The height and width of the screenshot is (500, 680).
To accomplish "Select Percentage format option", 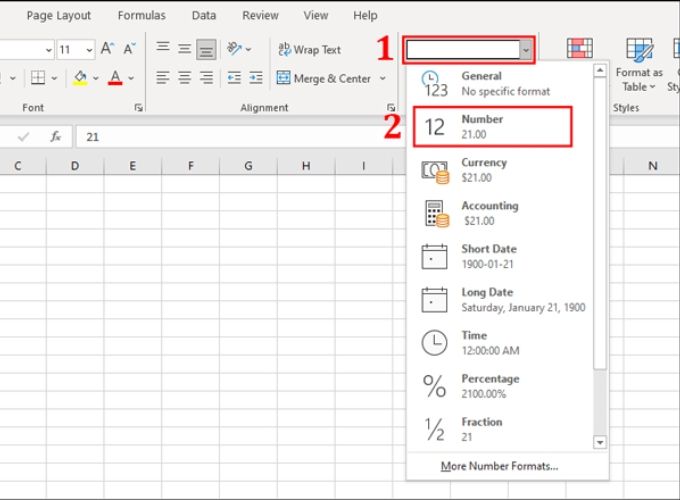I will (499, 386).
